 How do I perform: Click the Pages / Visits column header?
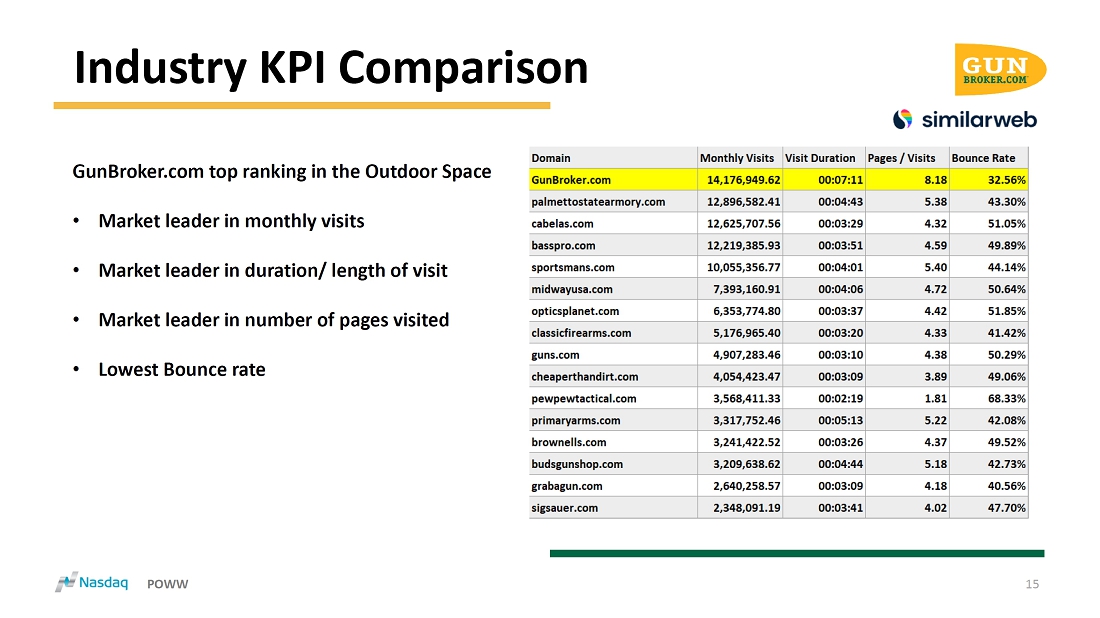tap(907, 158)
